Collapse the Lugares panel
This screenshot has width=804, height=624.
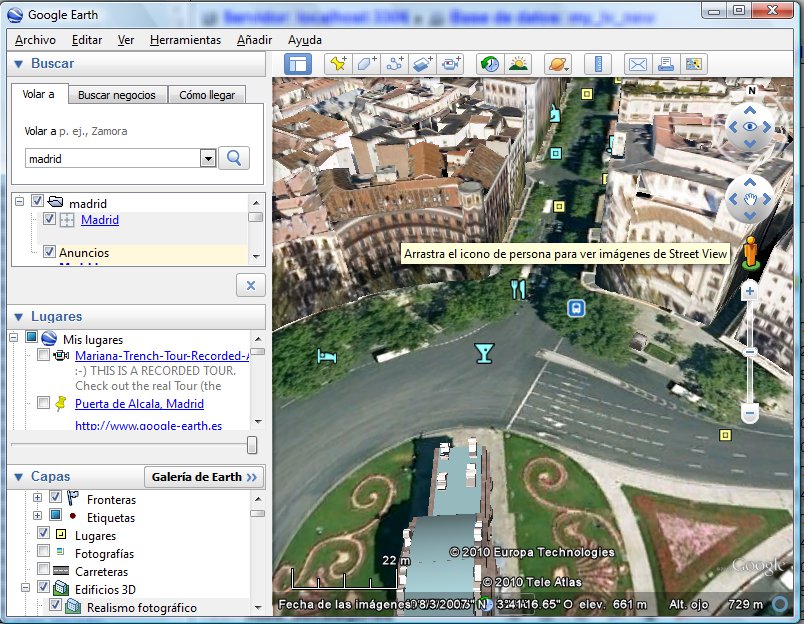(19, 317)
